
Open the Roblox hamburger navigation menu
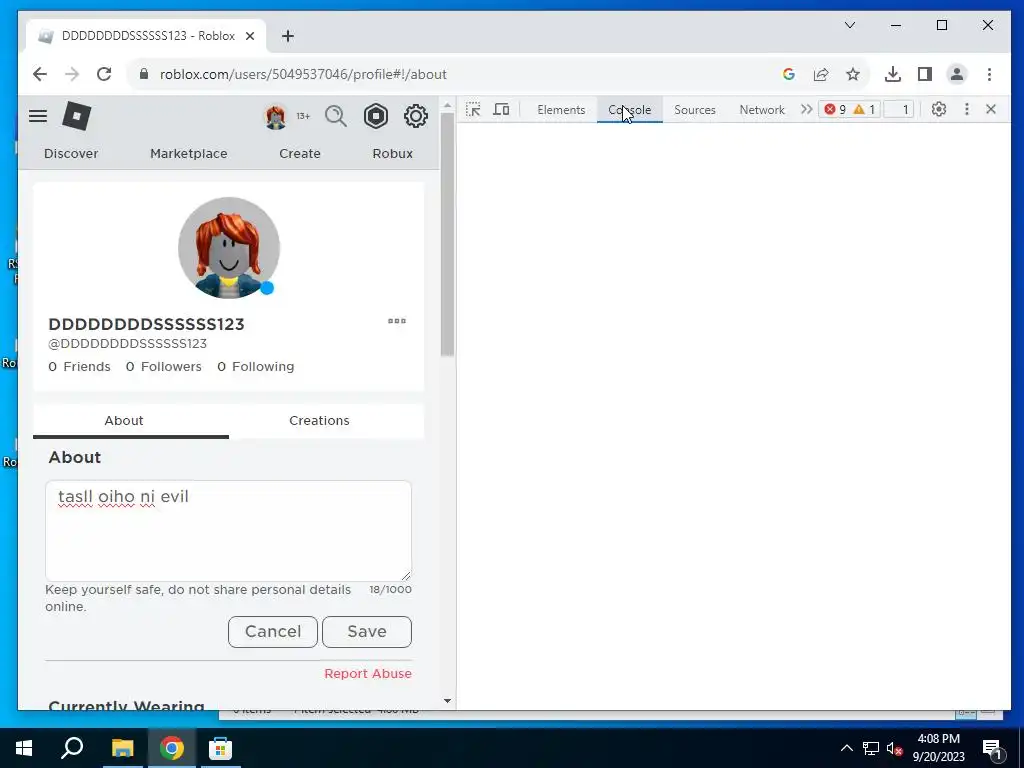click(x=38, y=116)
